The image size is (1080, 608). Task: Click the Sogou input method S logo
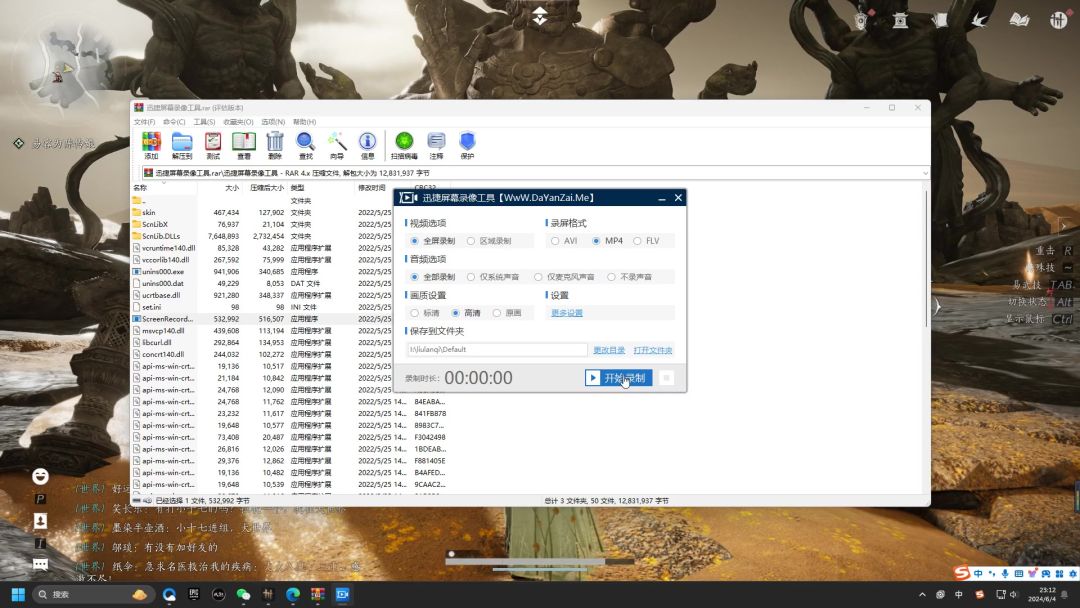962,573
